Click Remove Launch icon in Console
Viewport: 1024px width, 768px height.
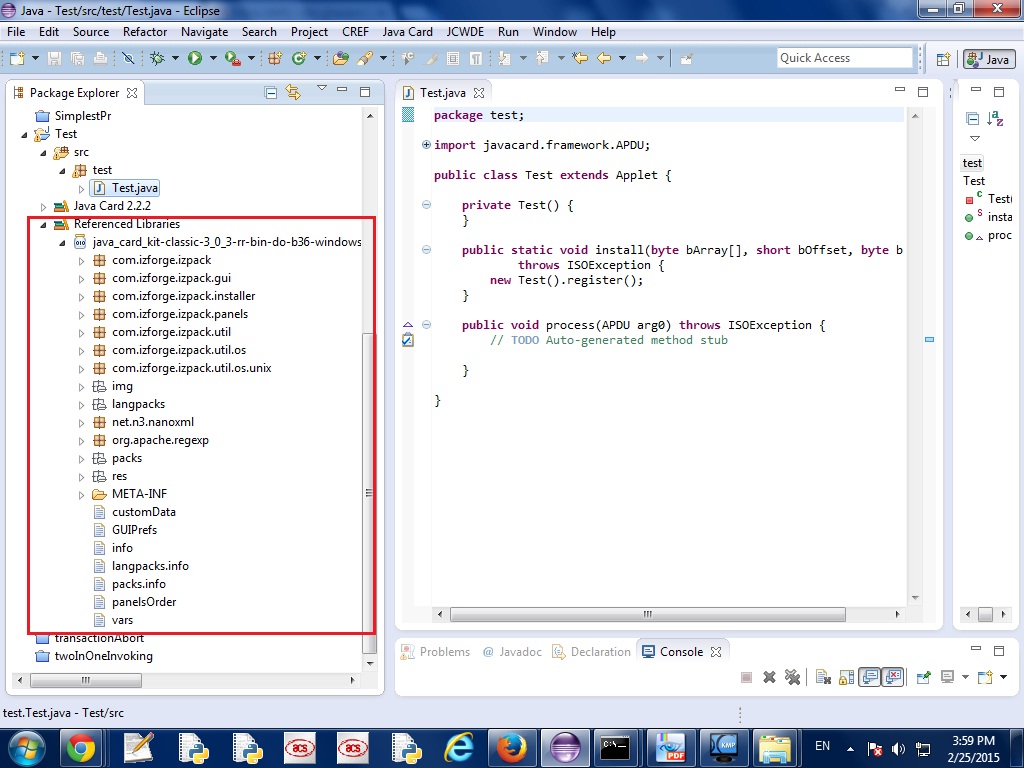click(769, 677)
